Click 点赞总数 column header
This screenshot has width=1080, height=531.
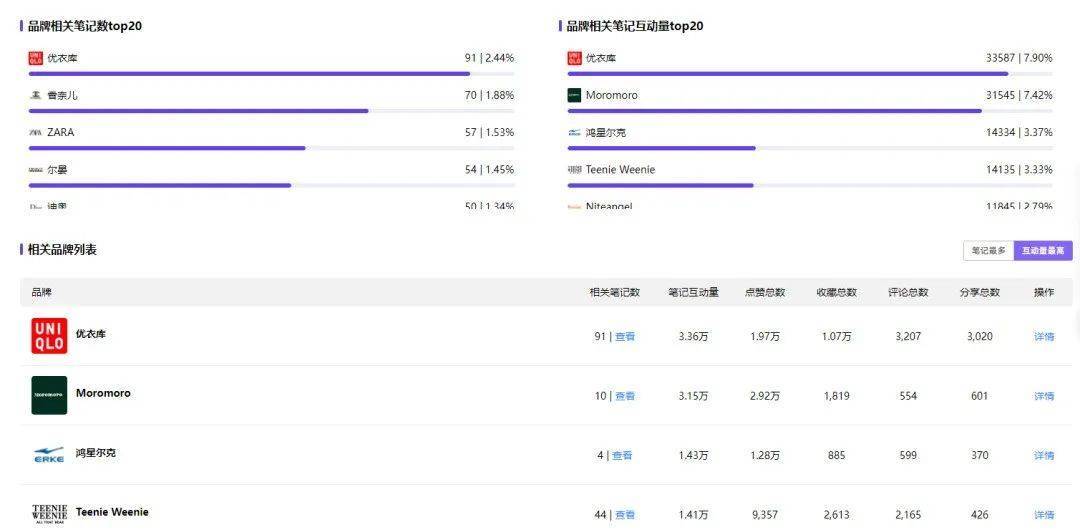pyautogui.click(x=765, y=292)
